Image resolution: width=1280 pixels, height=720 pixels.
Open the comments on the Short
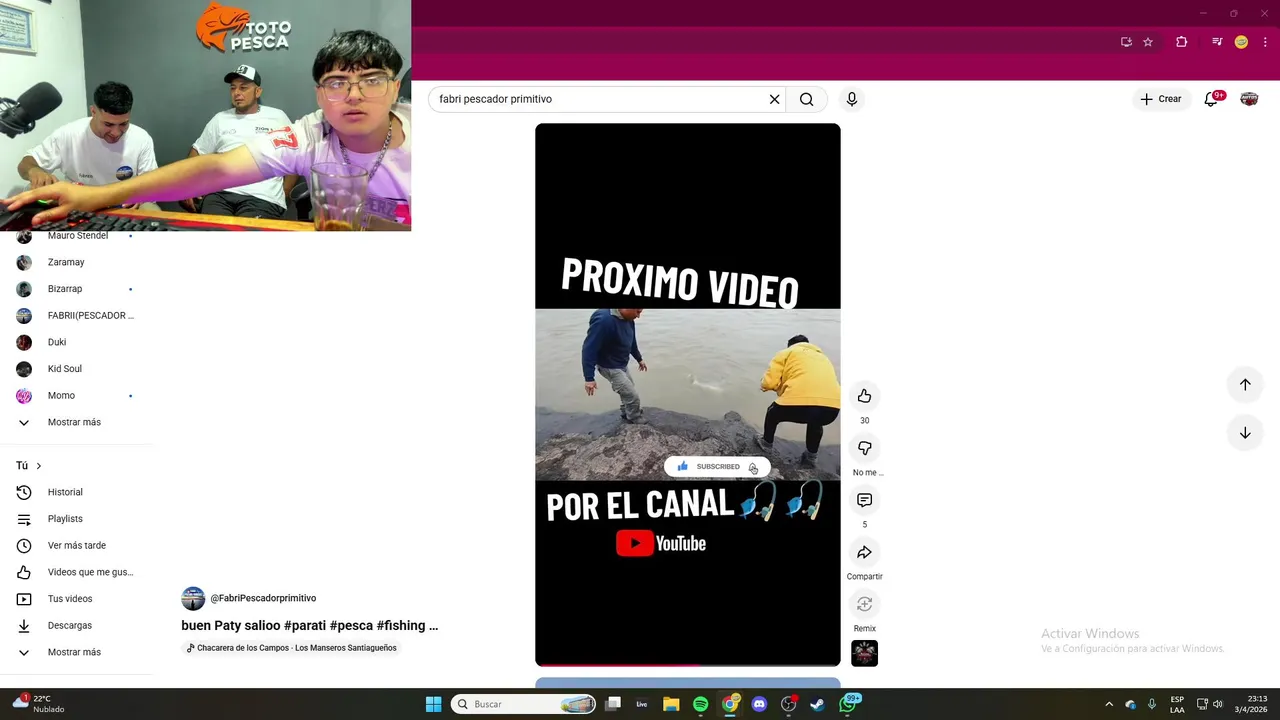(864, 500)
